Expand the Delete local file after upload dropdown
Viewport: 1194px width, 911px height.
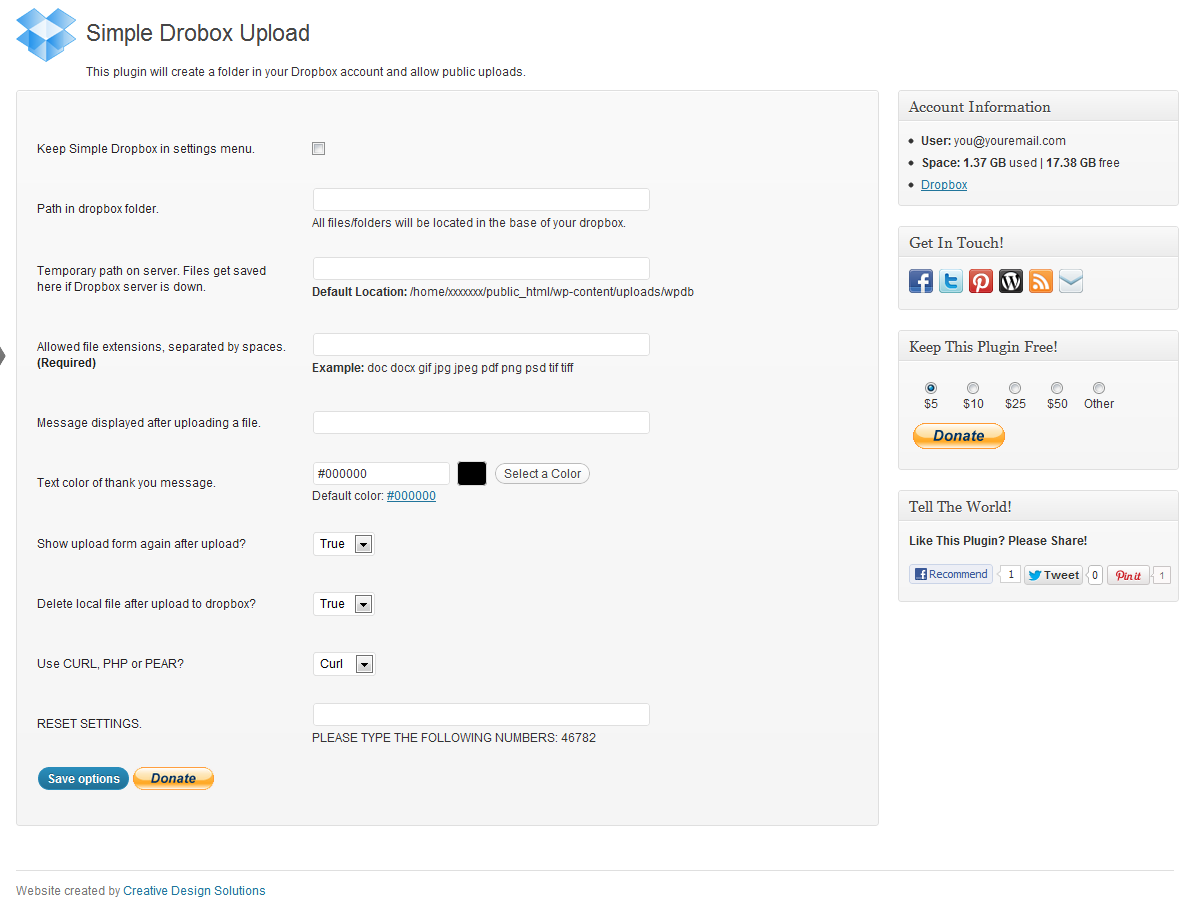[x=344, y=604]
